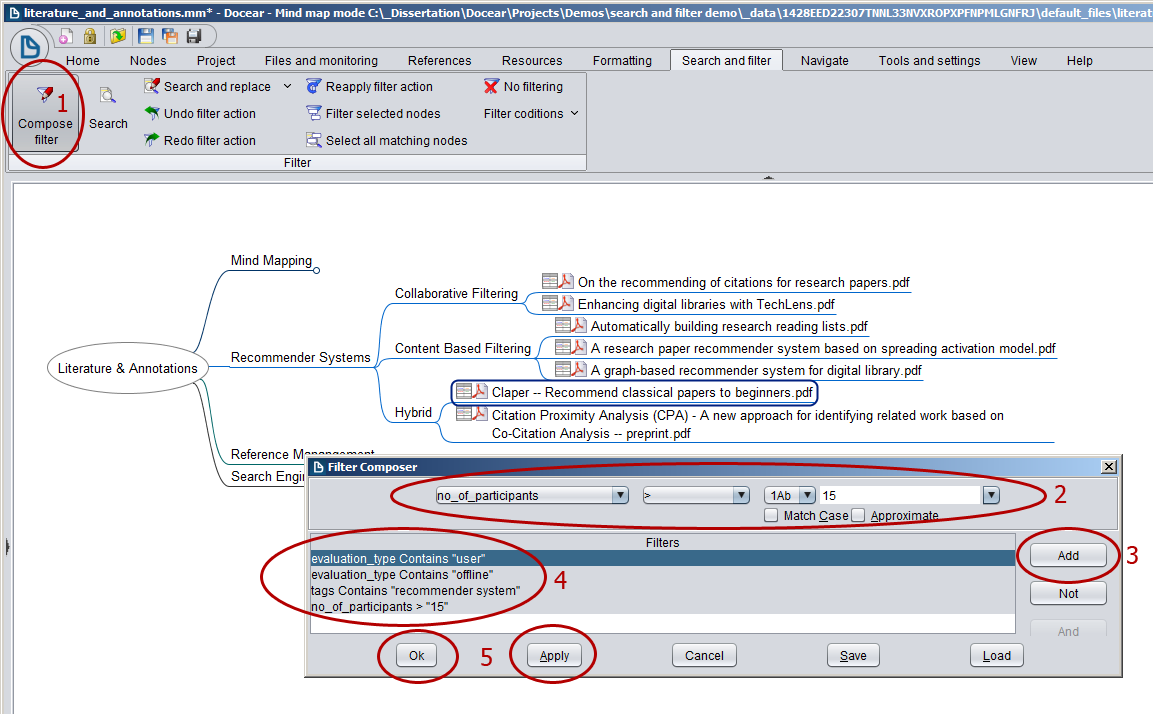Image resolution: width=1153 pixels, height=714 pixels.
Task: Click the new mind map document icon
Action: point(66,36)
